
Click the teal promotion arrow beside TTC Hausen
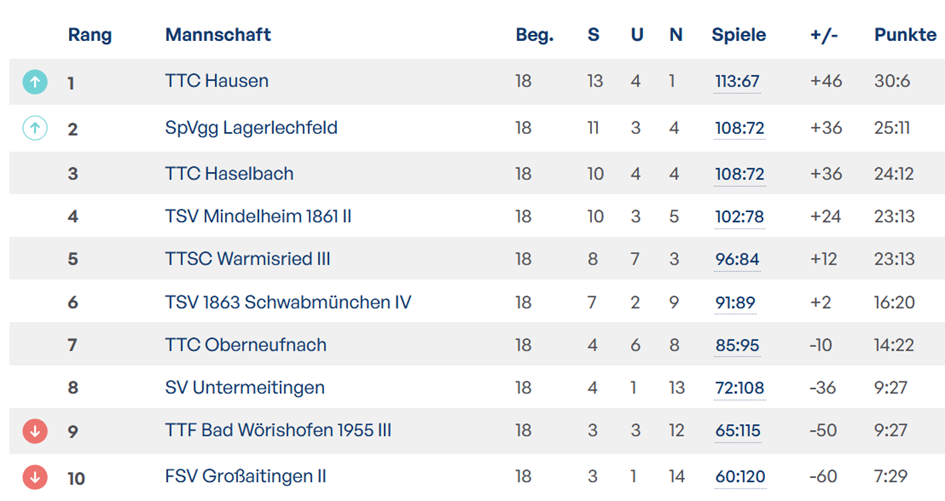click(35, 82)
